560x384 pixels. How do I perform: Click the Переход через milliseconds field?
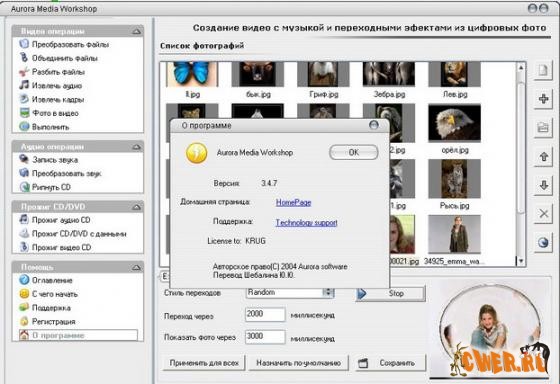(265, 315)
